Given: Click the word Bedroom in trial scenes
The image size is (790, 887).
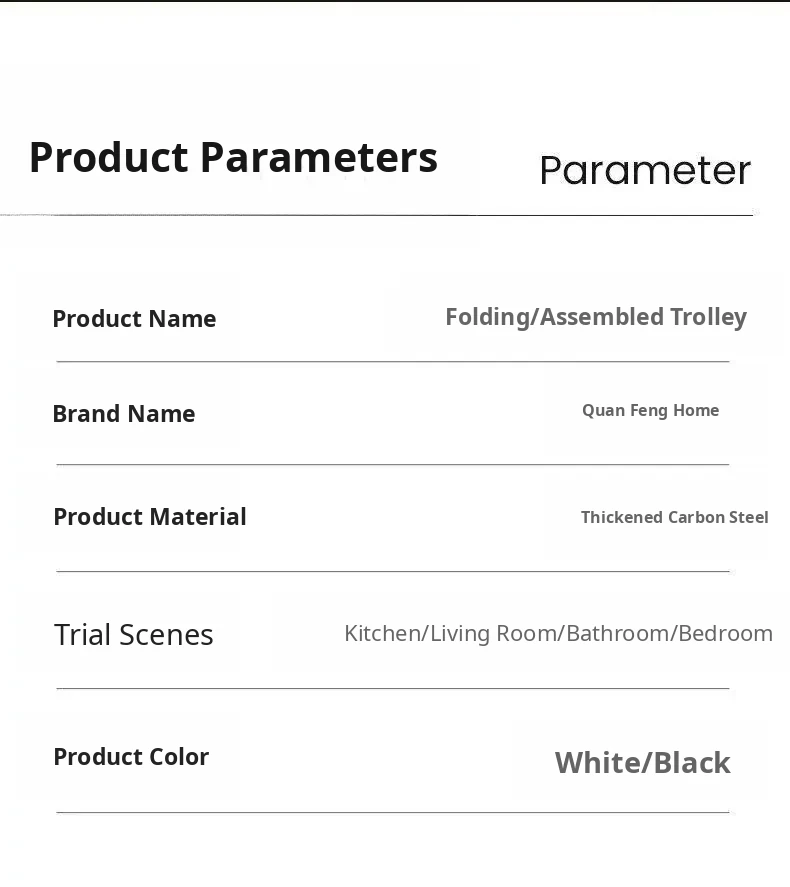Looking at the screenshot, I should click(725, 633).
